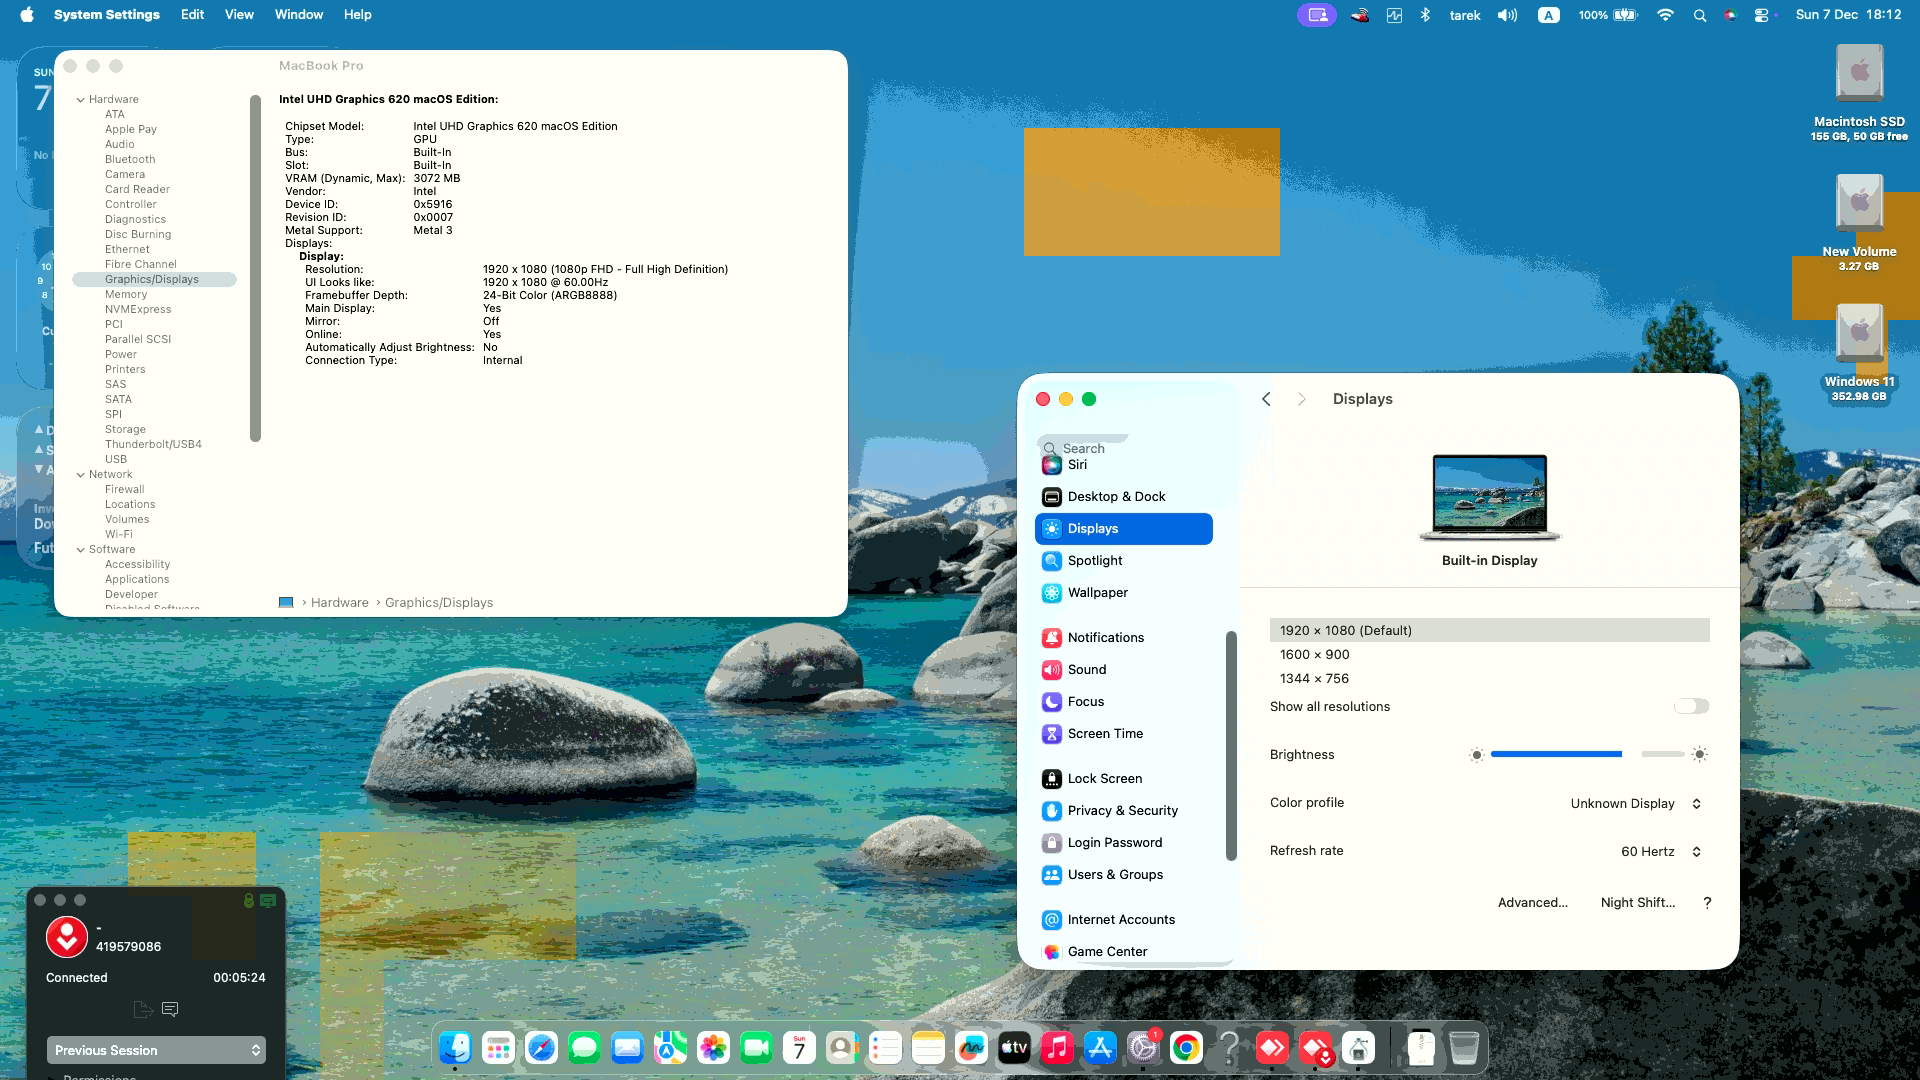
Task: Open Spotlight settings in sidebar
Action: pos(1094,561)
